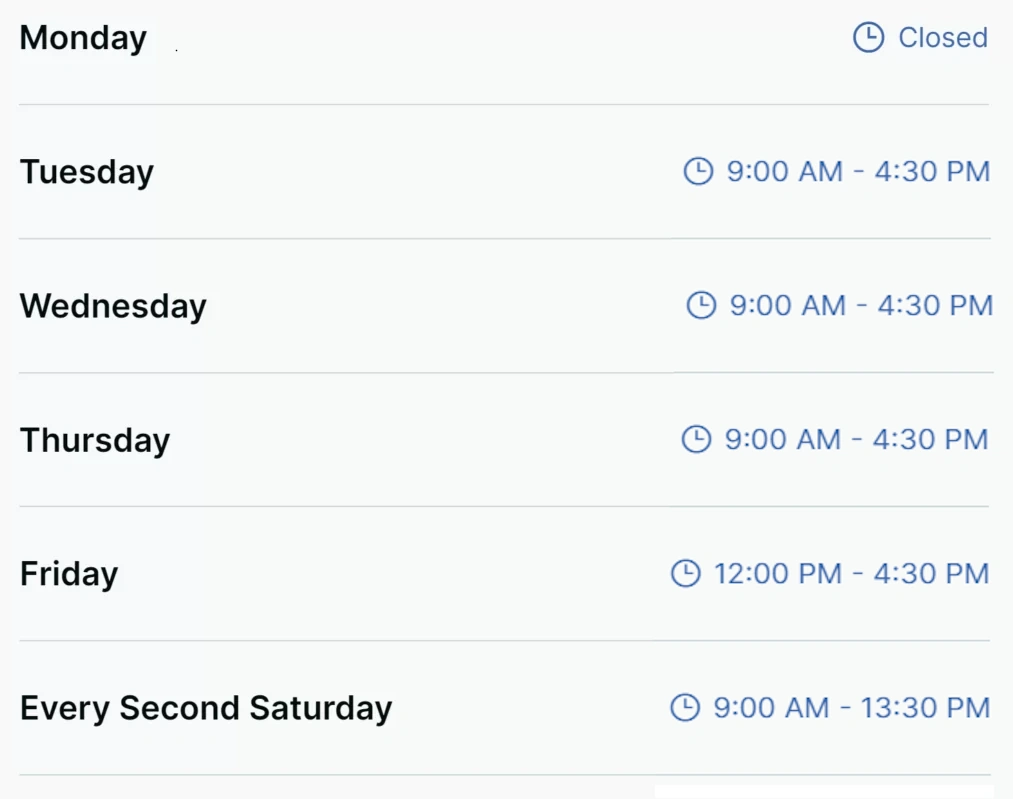The height and width of the screenshot is (799, 1013).
Task: Click the clock icon showing Tuesday opens at 9:00 AM
Action: coord(696,171)
